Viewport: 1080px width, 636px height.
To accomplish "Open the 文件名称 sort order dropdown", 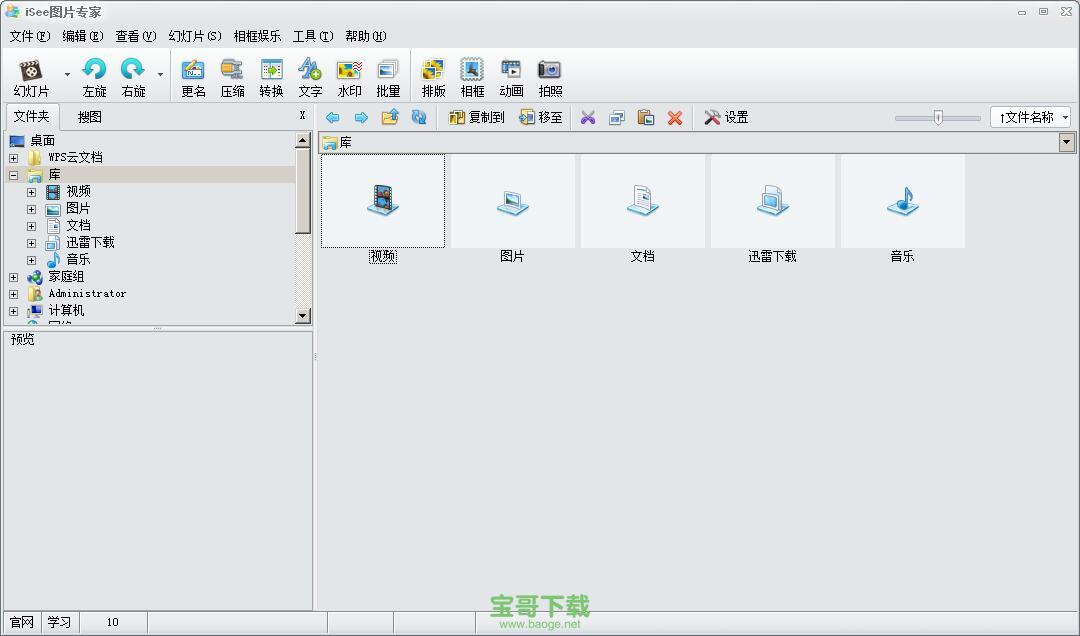I will [1033, 116].
